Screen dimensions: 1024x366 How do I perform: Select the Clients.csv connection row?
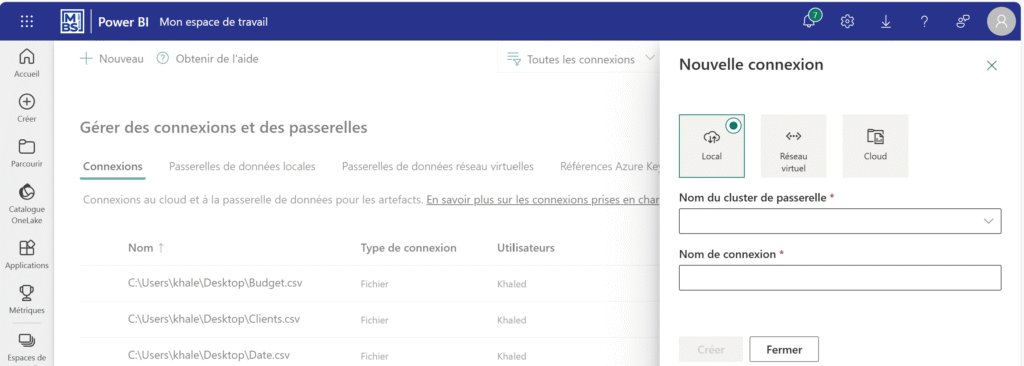coord(370,320)
